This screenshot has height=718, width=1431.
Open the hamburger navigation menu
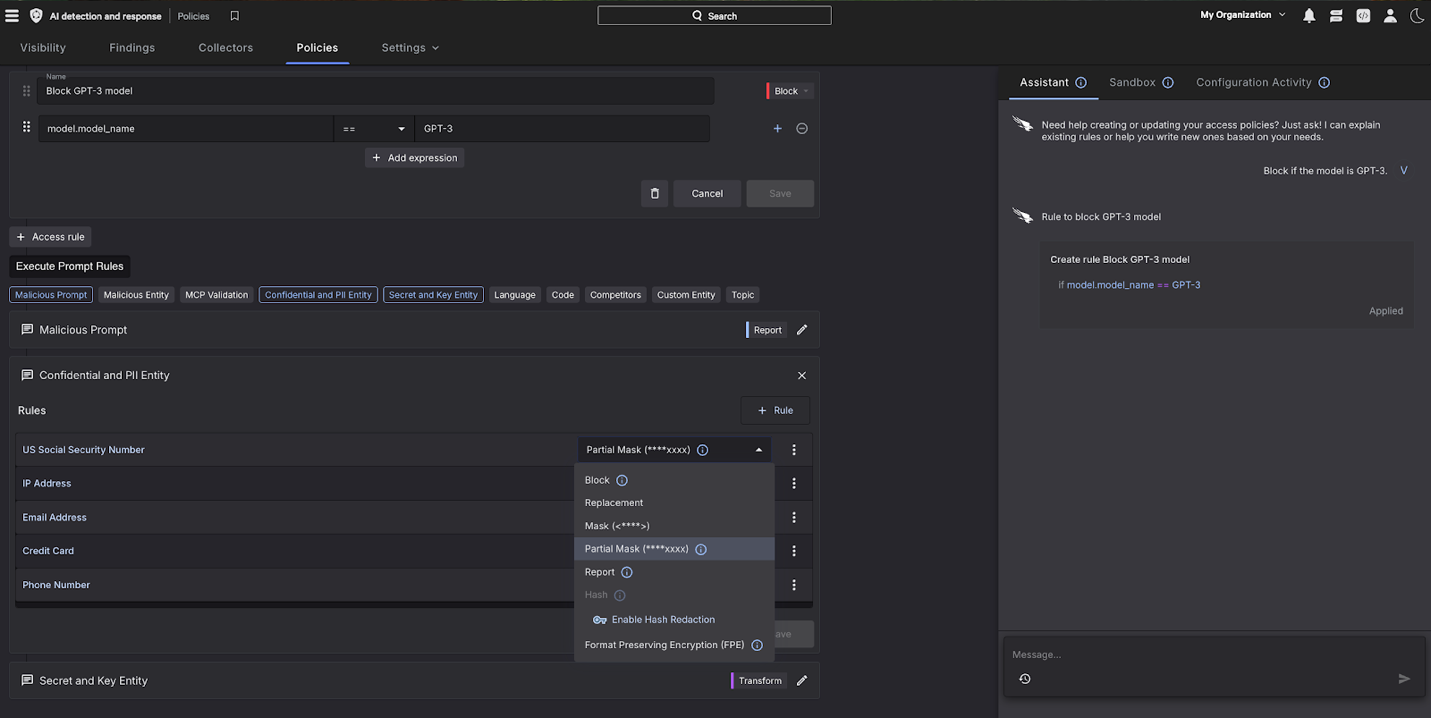(12, 16)
